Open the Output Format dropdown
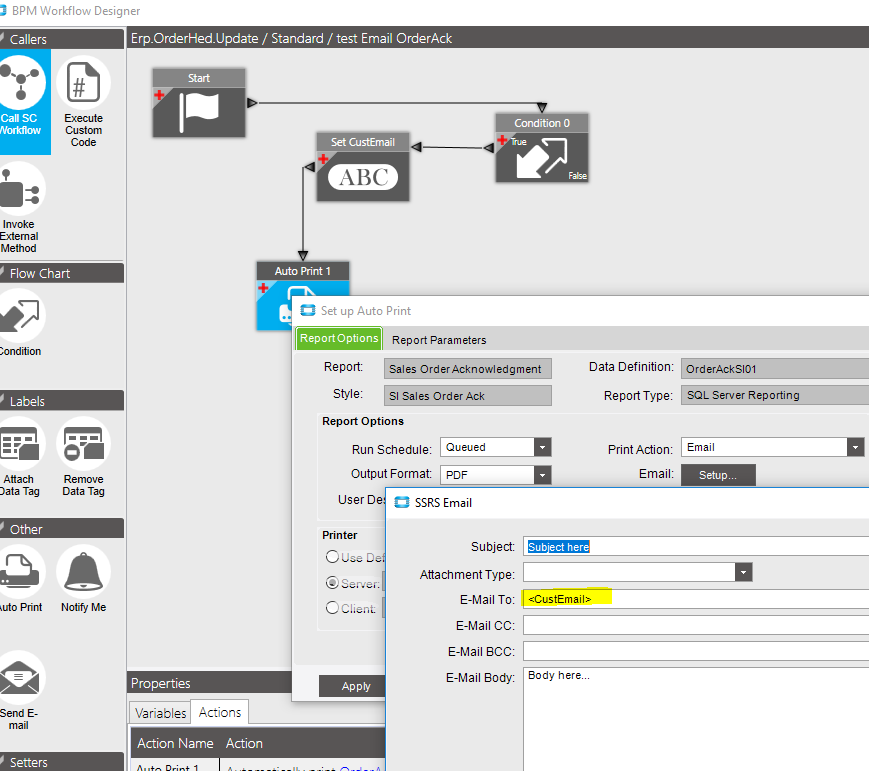 [x=543, y=475]
